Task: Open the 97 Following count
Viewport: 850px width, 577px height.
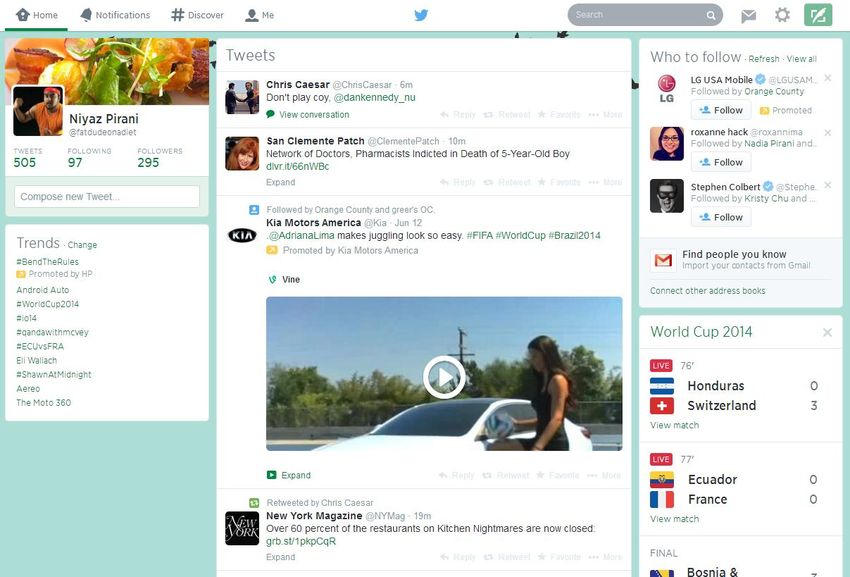Action: pos(89,158)
